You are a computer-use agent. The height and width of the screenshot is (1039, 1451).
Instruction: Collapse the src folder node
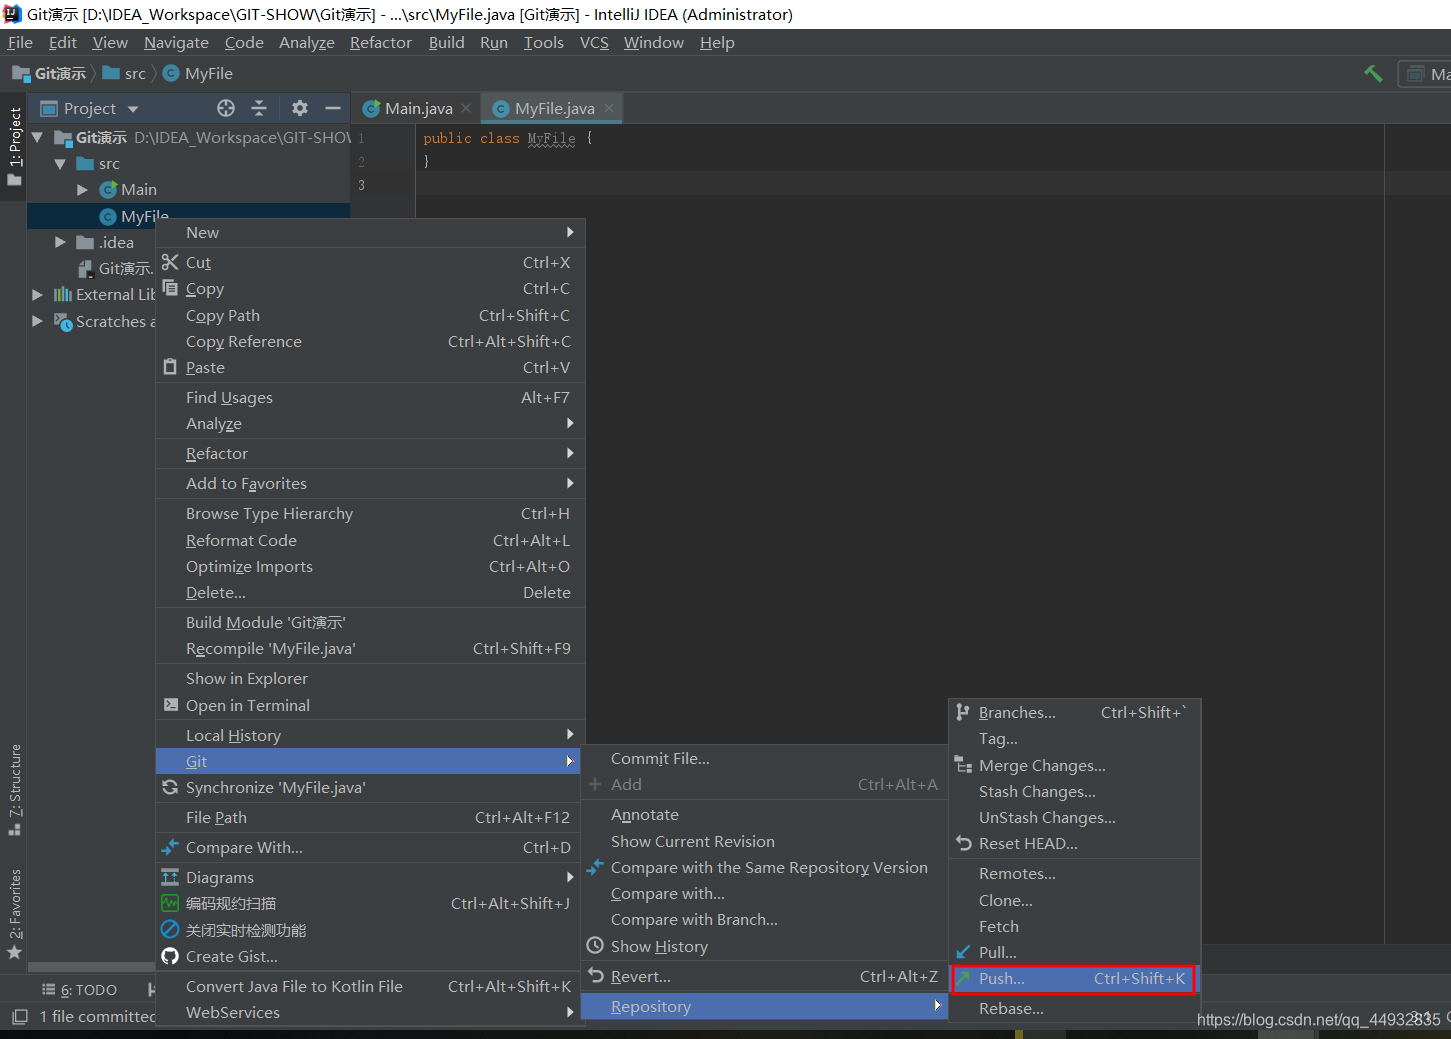(x=60, y=163)
